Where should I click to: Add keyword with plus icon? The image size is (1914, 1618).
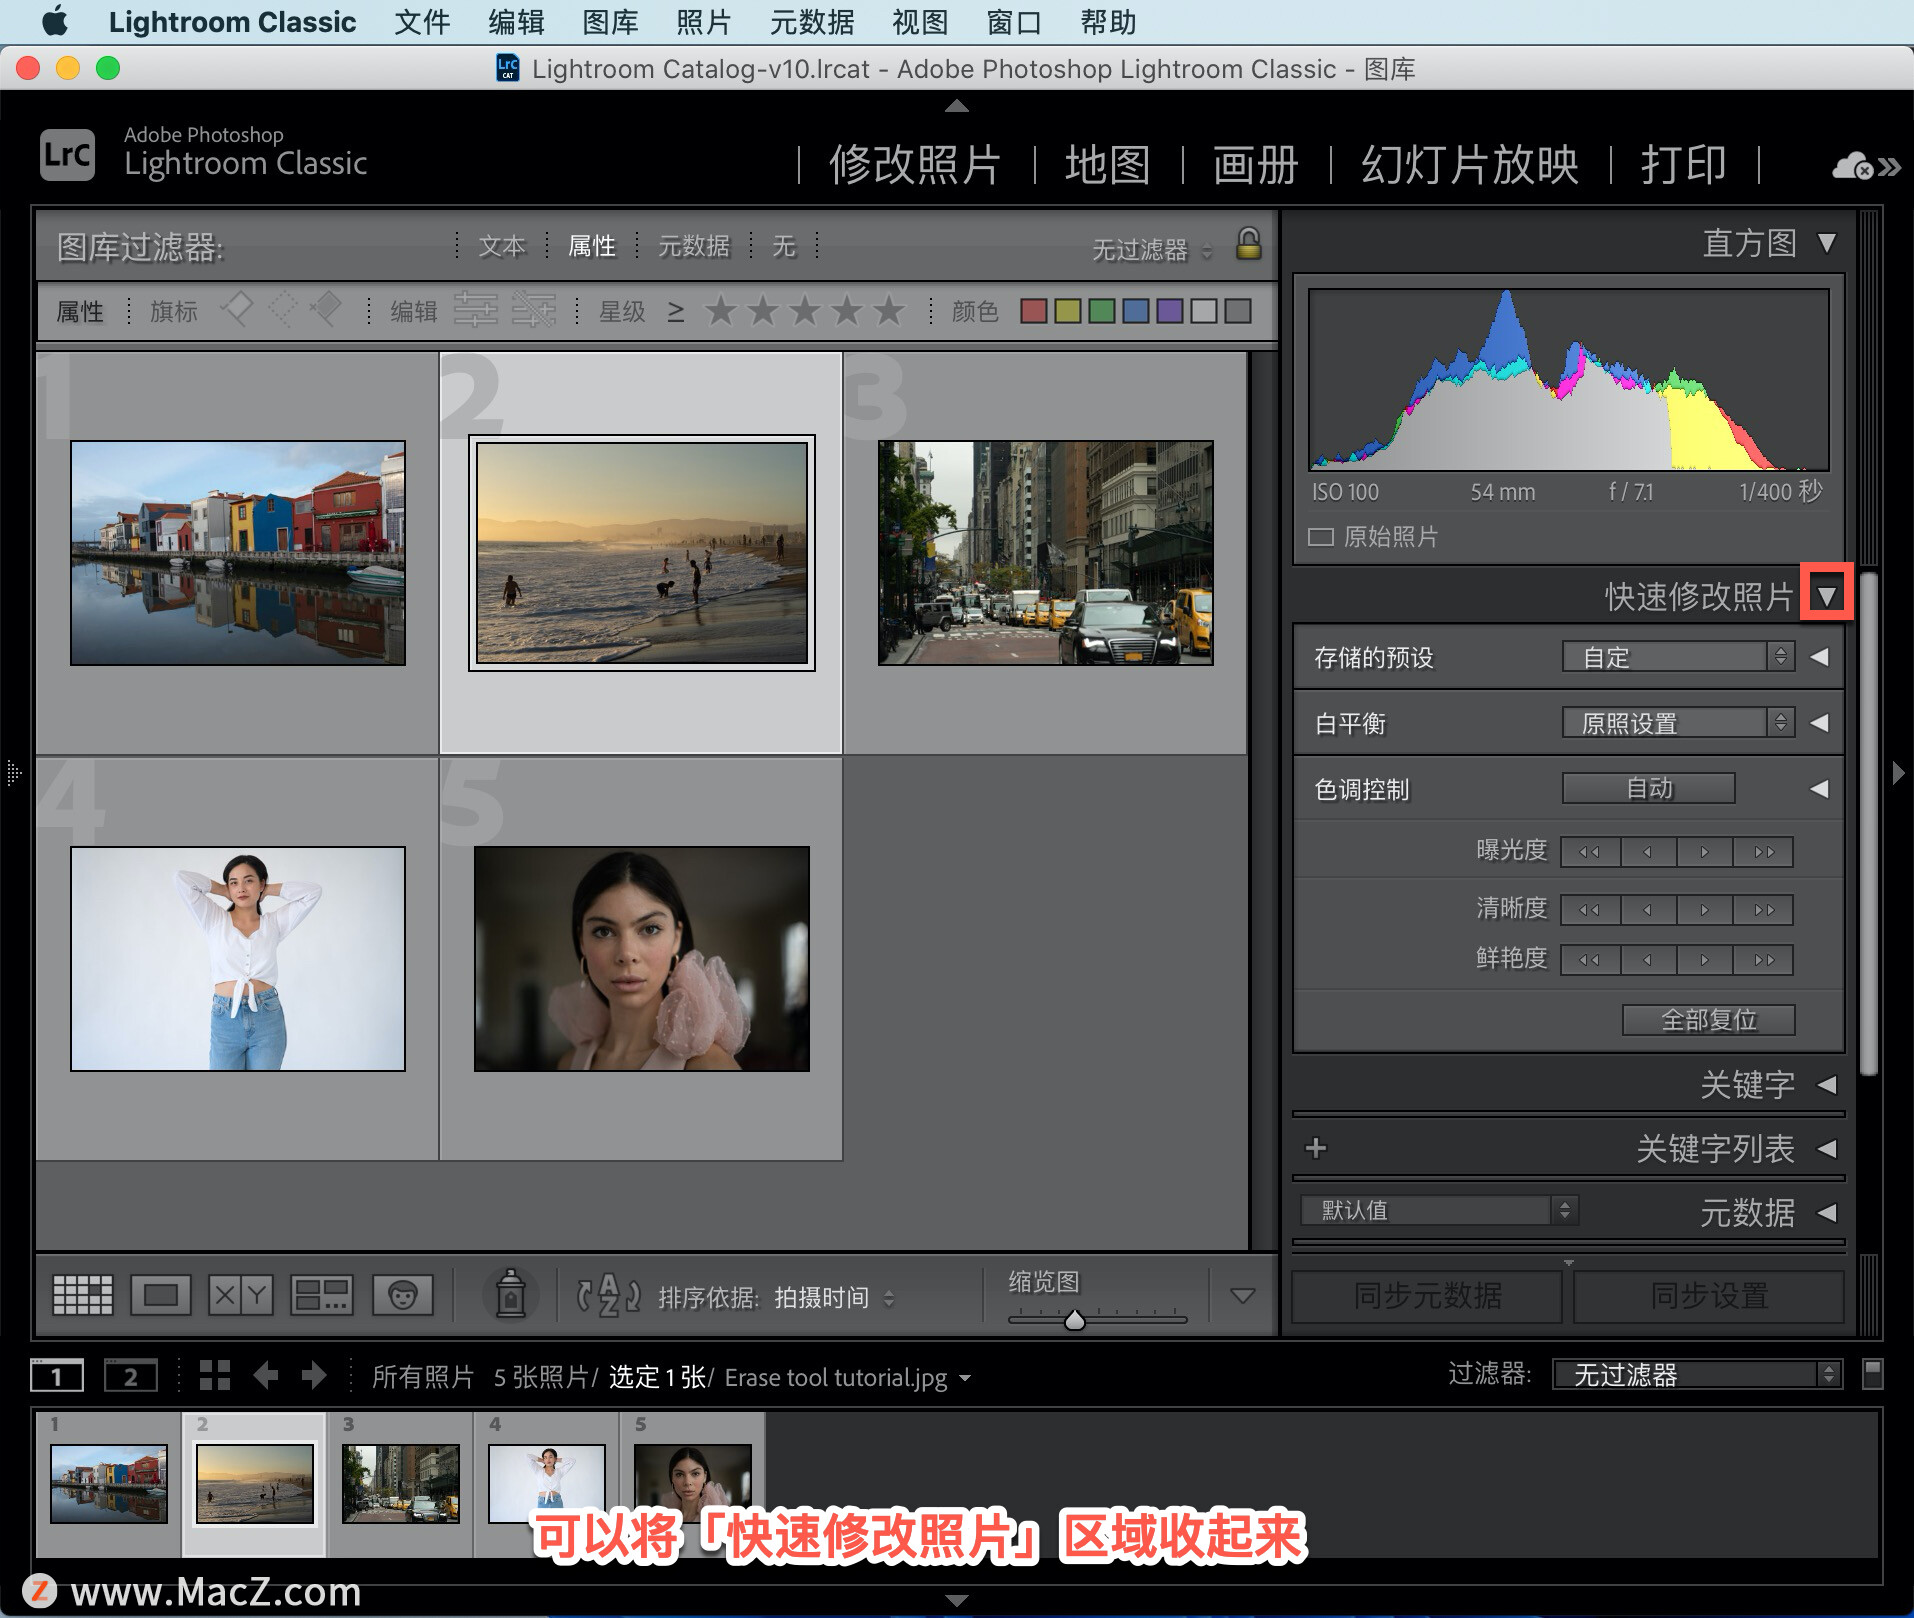(1316, 1148)
